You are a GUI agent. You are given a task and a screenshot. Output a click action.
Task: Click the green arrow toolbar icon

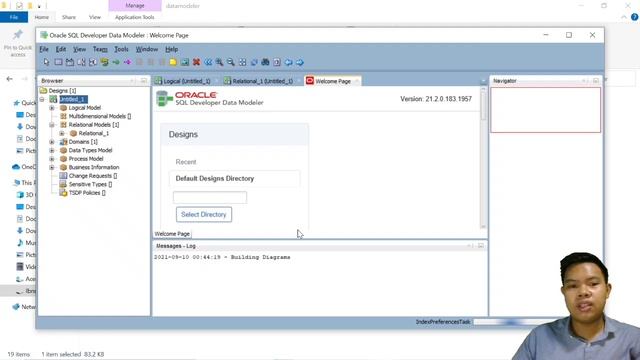pyautogui.click(x=116, y=62)
